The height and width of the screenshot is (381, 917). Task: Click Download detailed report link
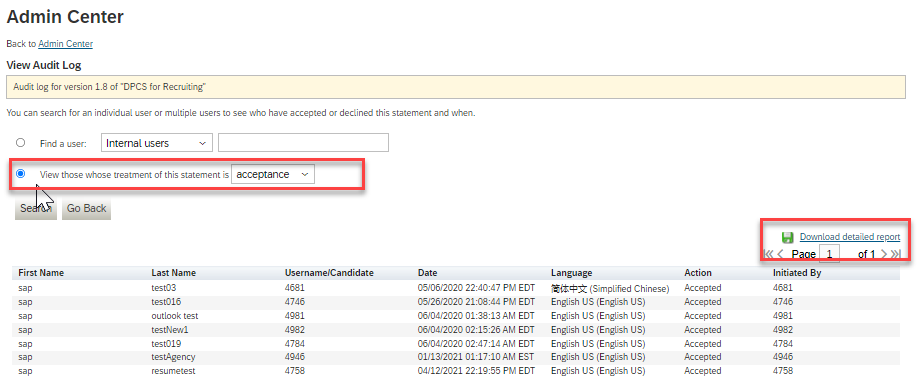tap(850, 237)
